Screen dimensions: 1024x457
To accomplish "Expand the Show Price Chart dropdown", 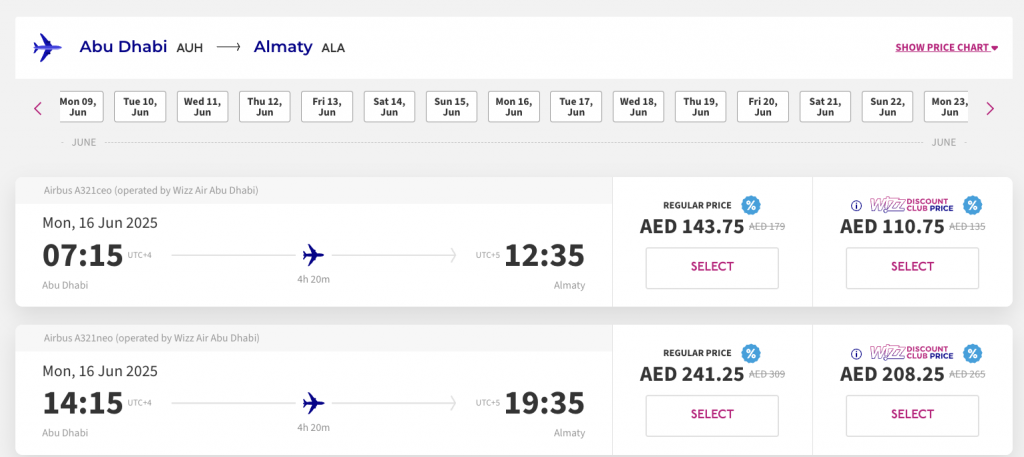I will point(946,48).
